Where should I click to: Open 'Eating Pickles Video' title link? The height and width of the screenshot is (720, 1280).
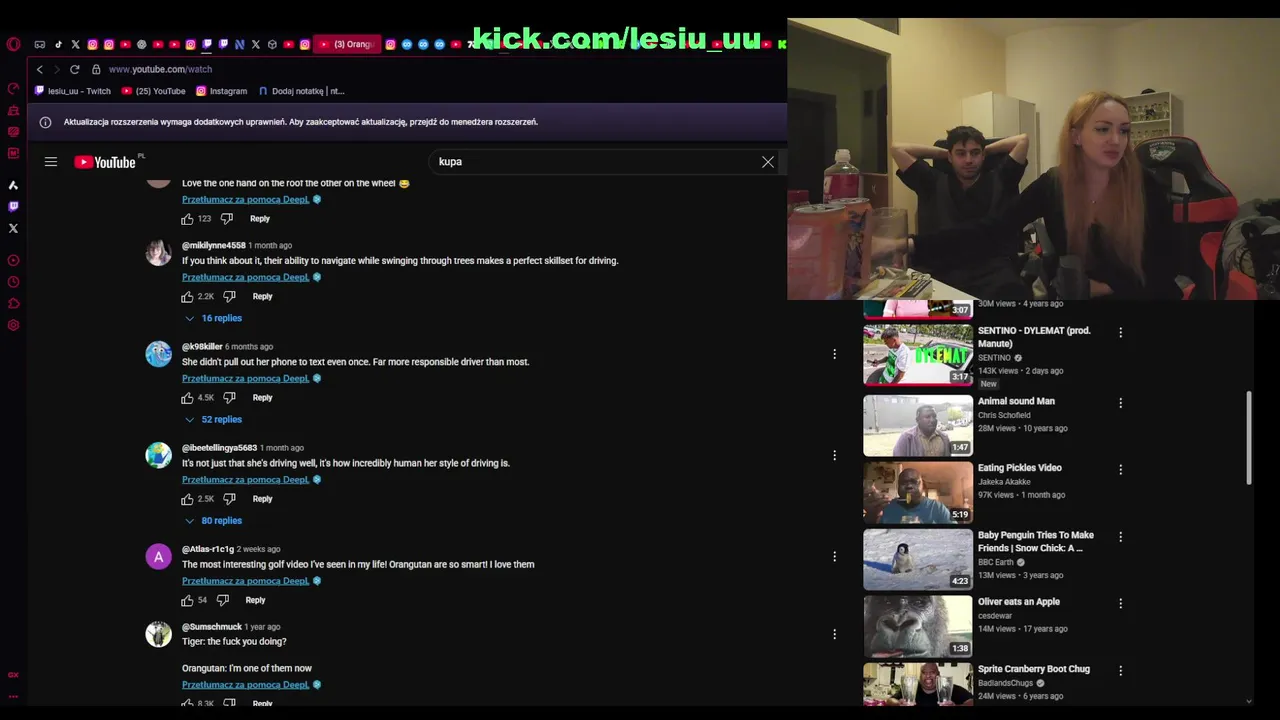click(1020, 468)
